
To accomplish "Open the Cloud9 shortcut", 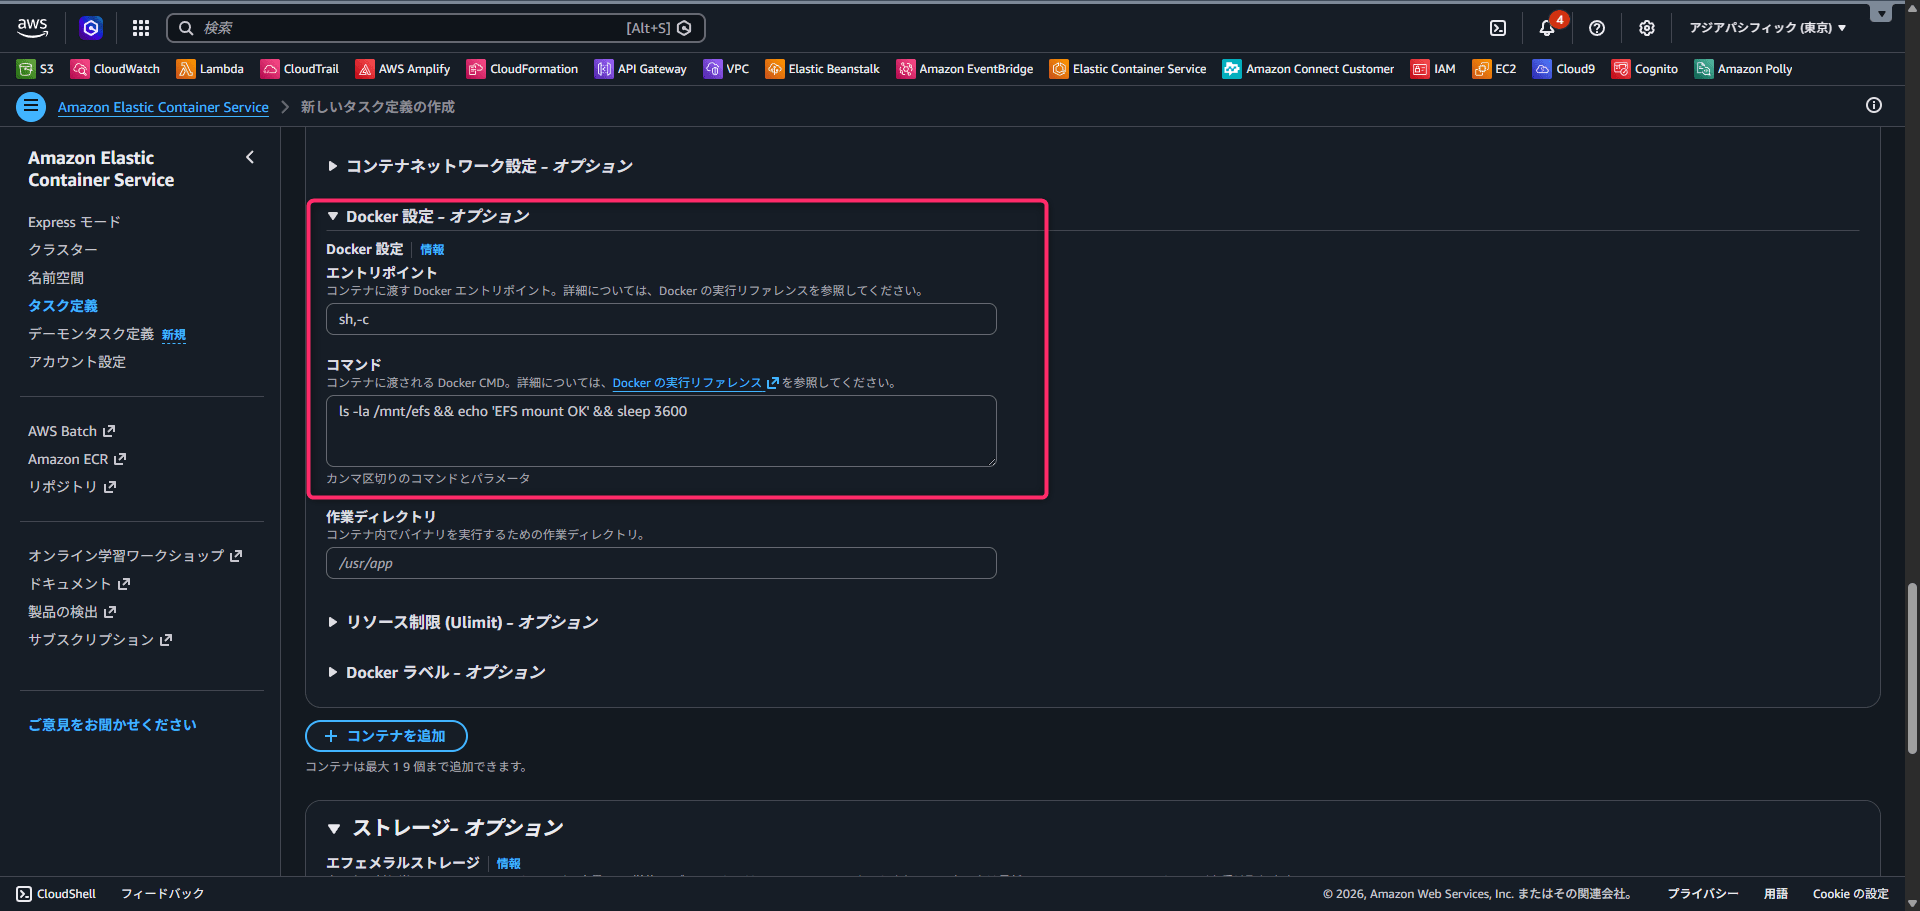I will 1565,69.
